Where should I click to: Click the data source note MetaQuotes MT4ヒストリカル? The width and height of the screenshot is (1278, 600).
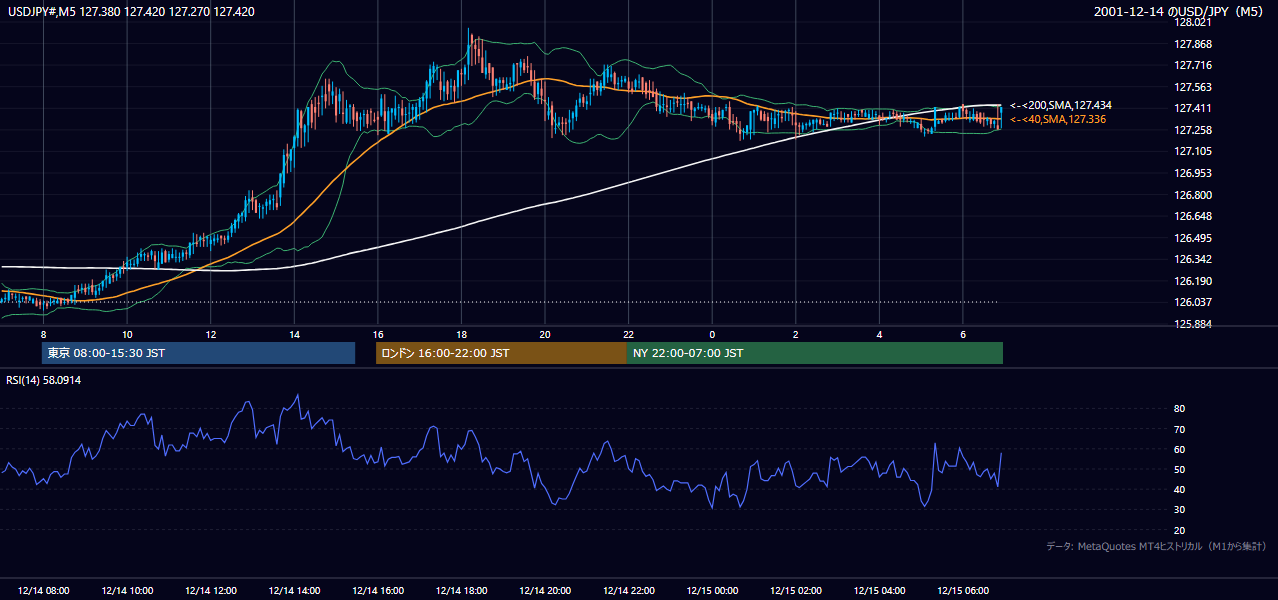1157,546
